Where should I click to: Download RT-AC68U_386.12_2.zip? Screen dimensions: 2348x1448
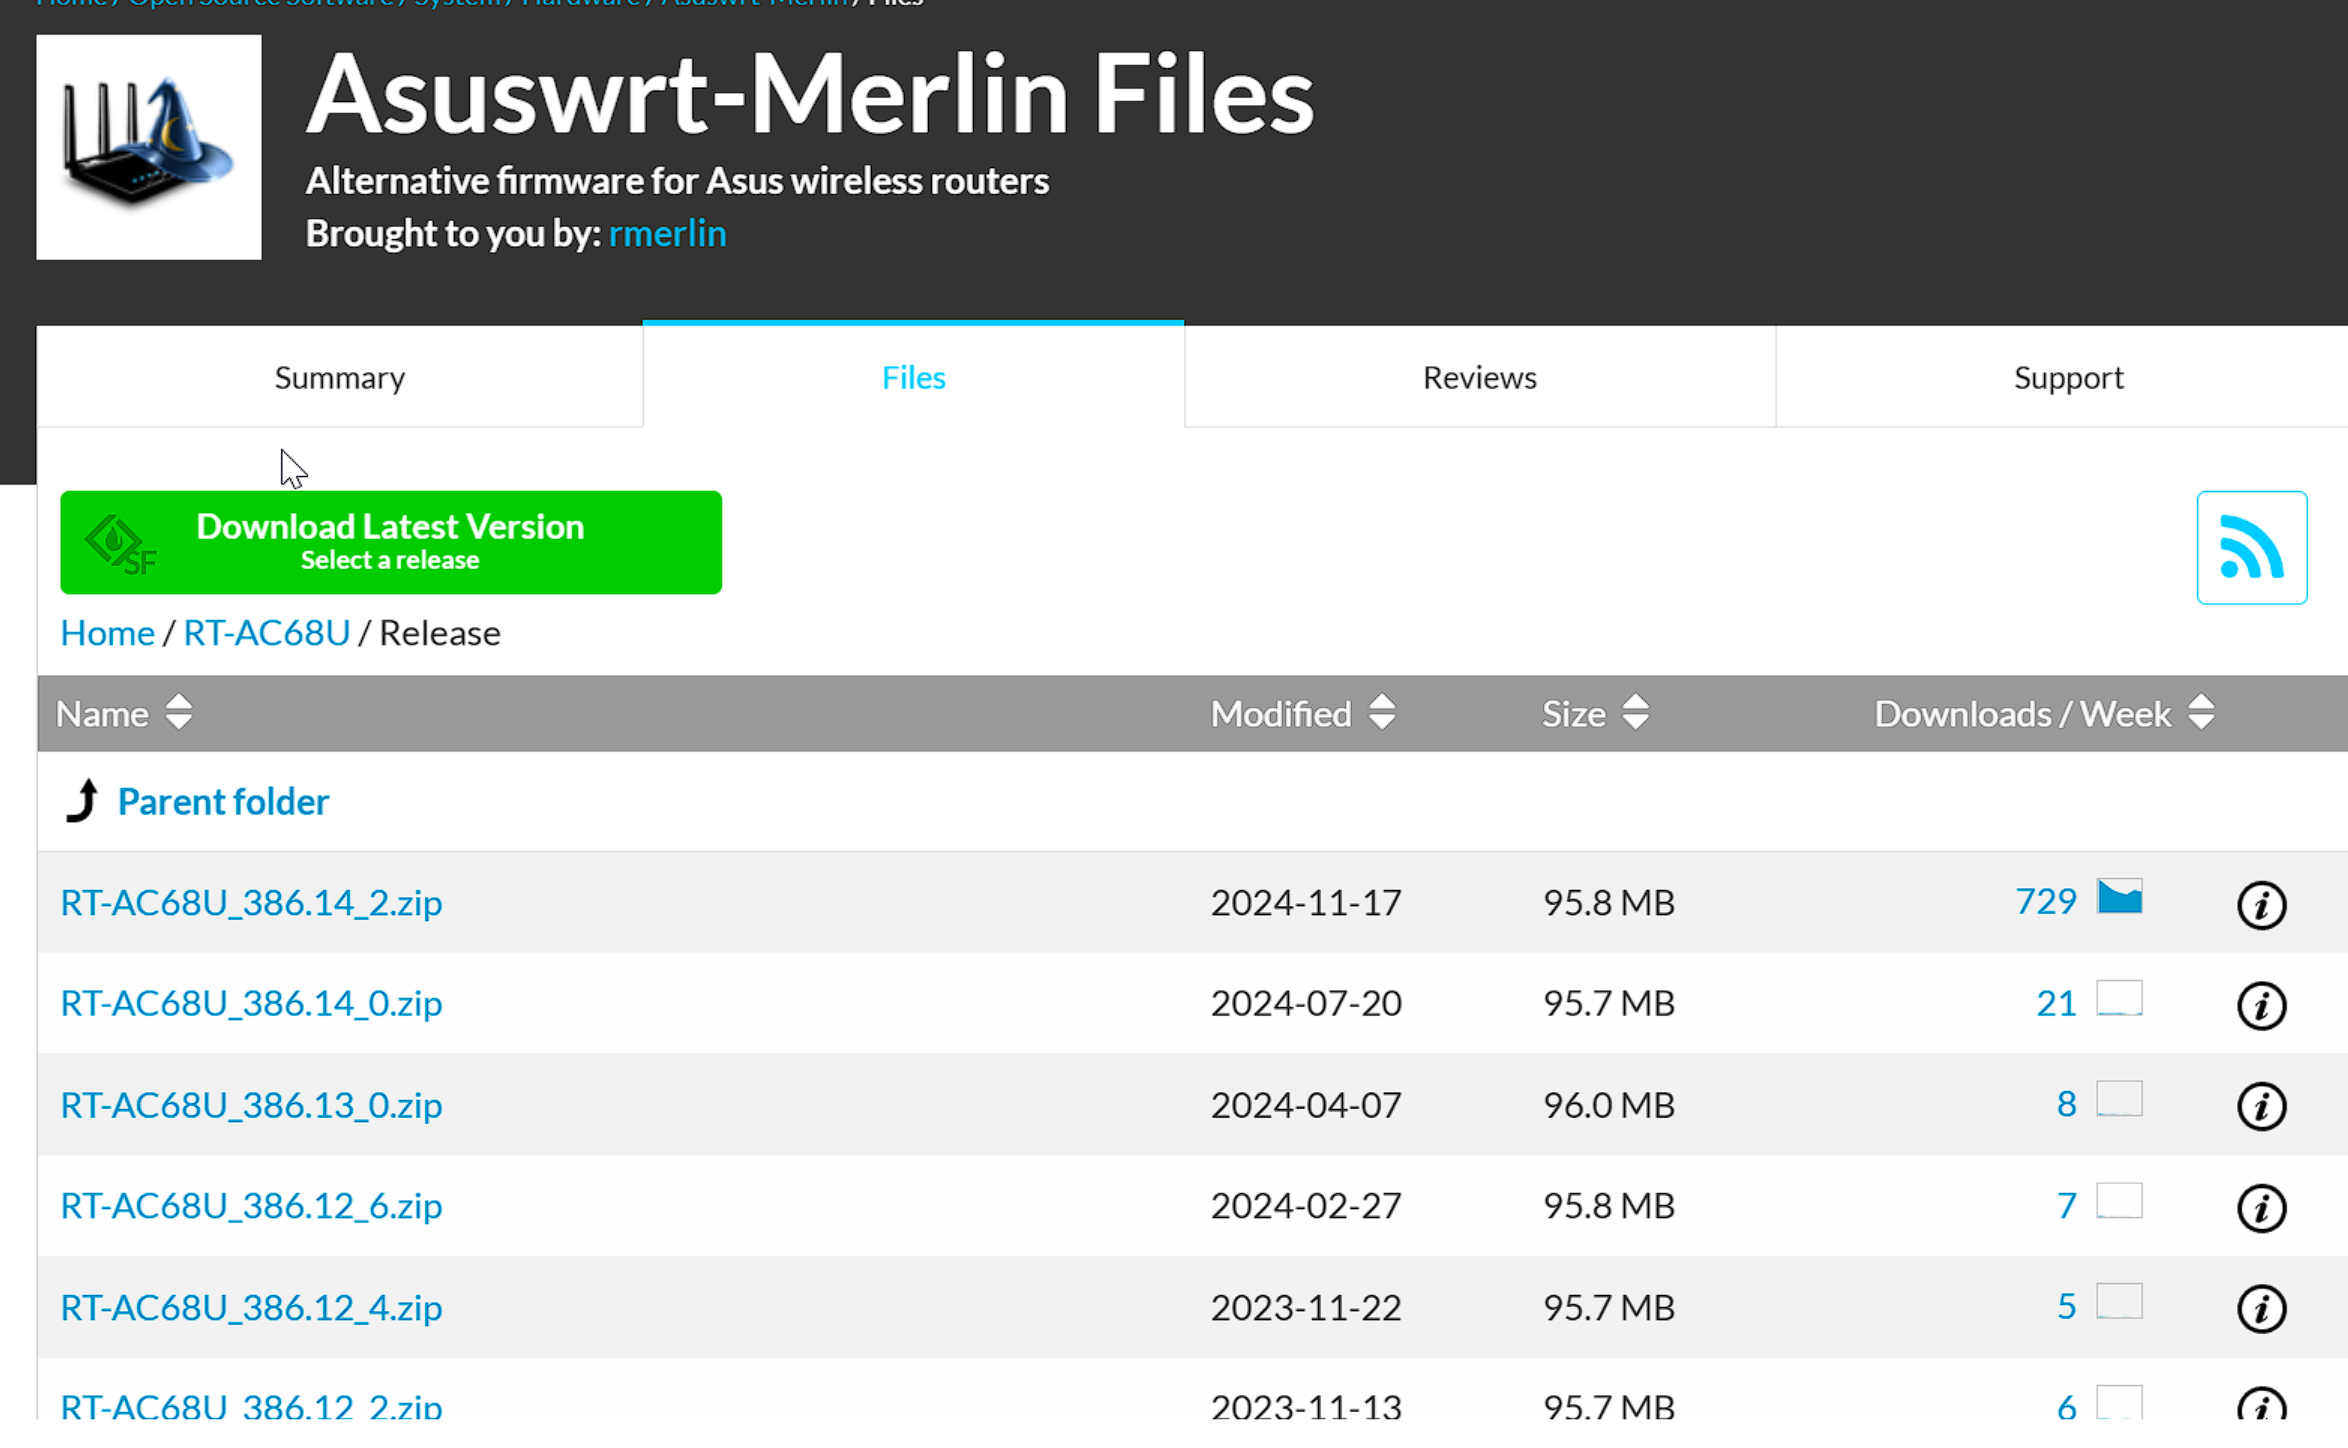click(x=251, y=1406)
